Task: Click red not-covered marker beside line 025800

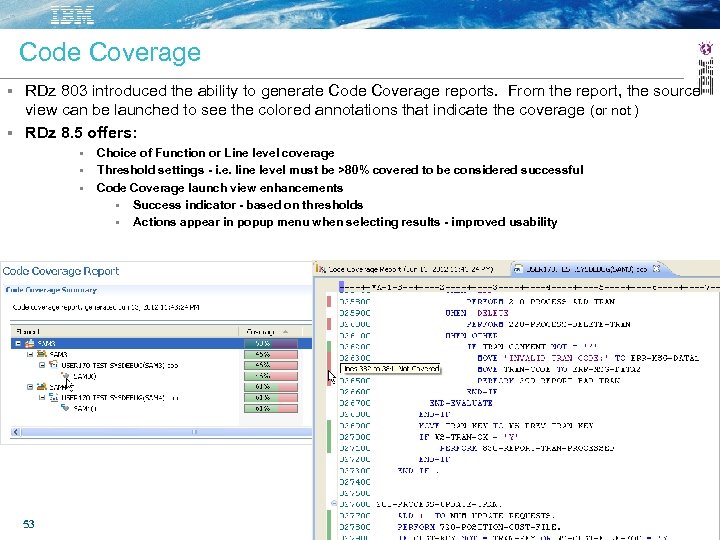Action: pyautogui.click(x=329, y=302)
